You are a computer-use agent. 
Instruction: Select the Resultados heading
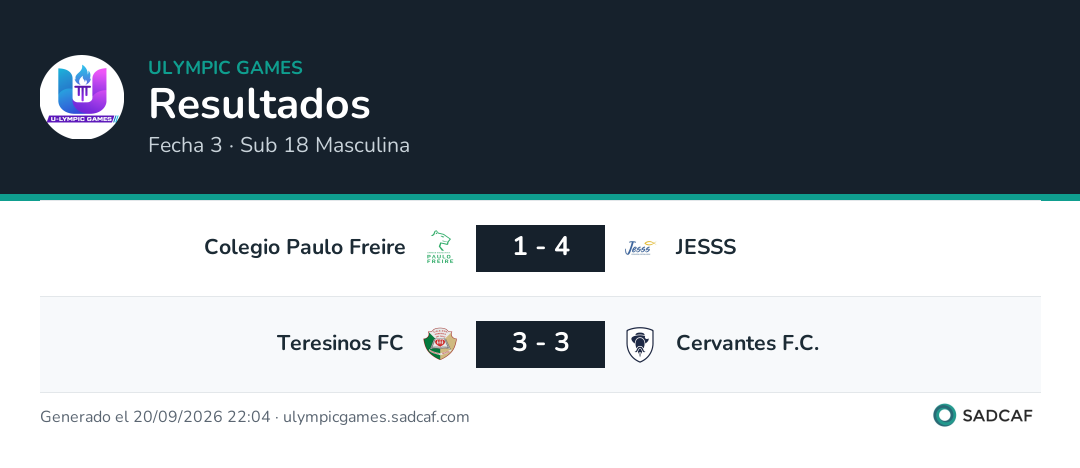pyautogui.click(x=260, y=104)
